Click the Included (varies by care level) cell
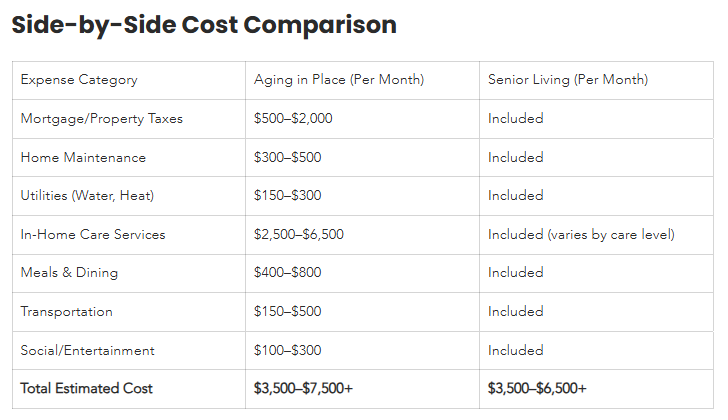Viewport: 728px width, 420px height. coord(581,235)
